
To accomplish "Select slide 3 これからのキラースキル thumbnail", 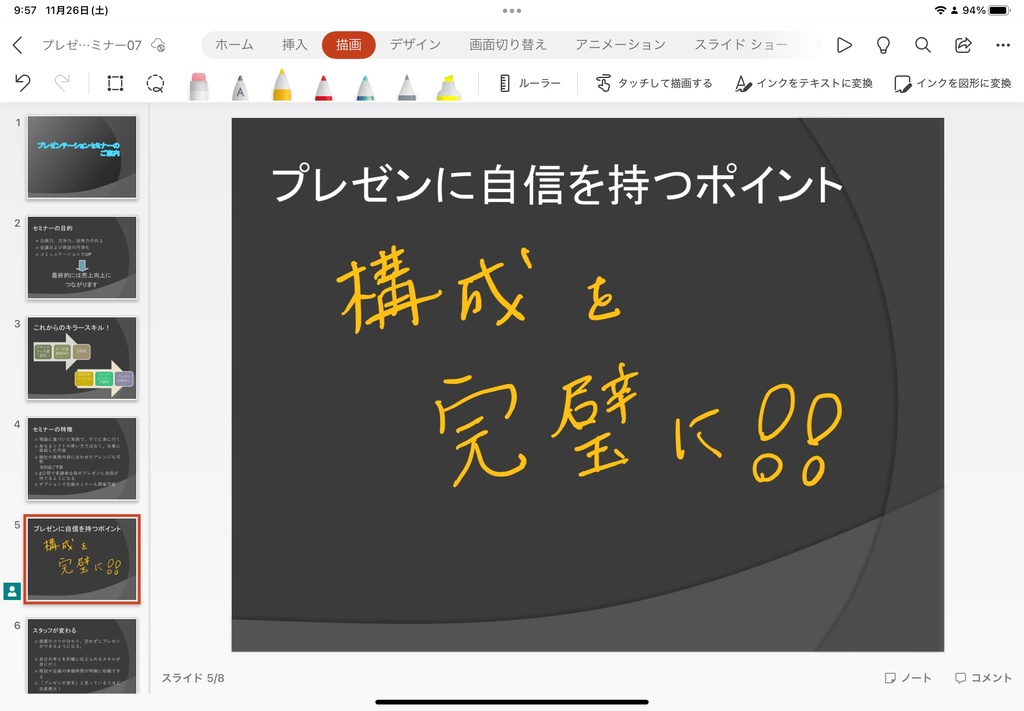I will [x=82, y=358].
